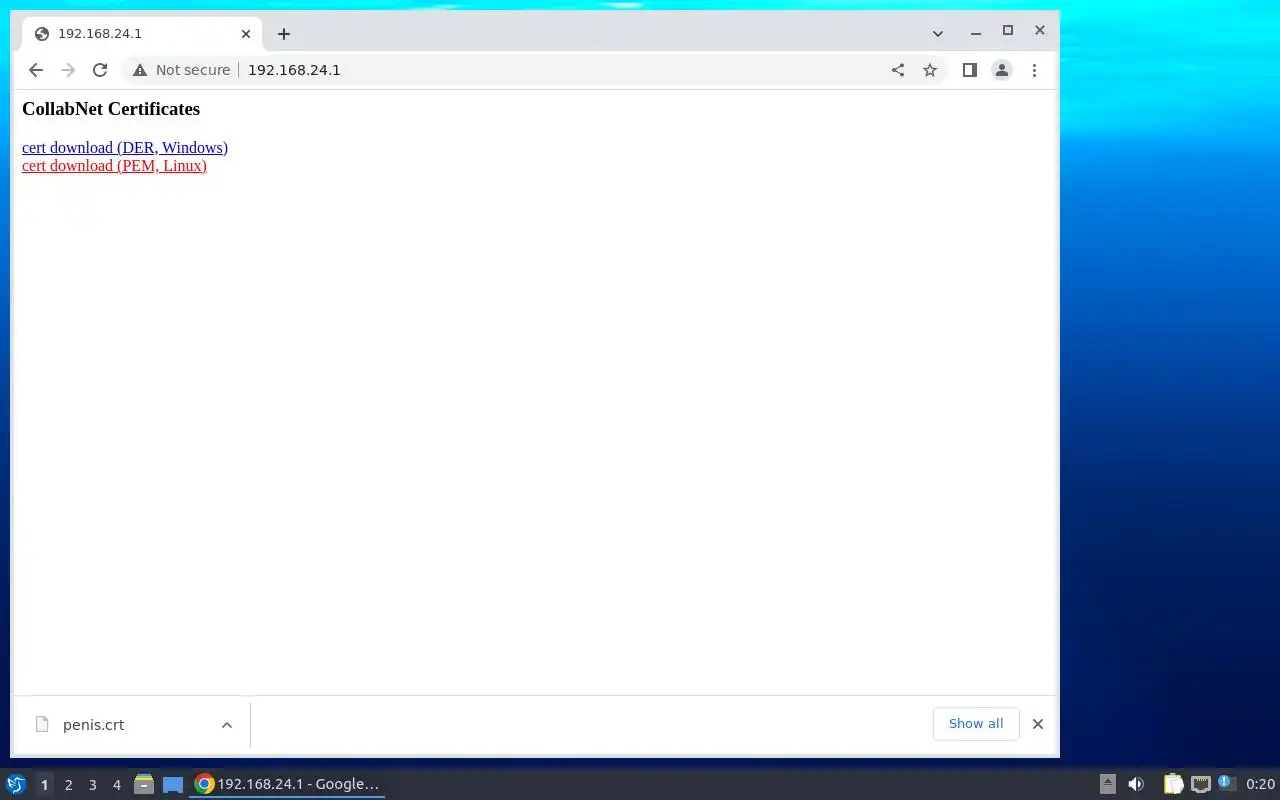Open the volume control in the tray
The width and height of the screenshot is (1280, 800).
(x=1136, y=784)
